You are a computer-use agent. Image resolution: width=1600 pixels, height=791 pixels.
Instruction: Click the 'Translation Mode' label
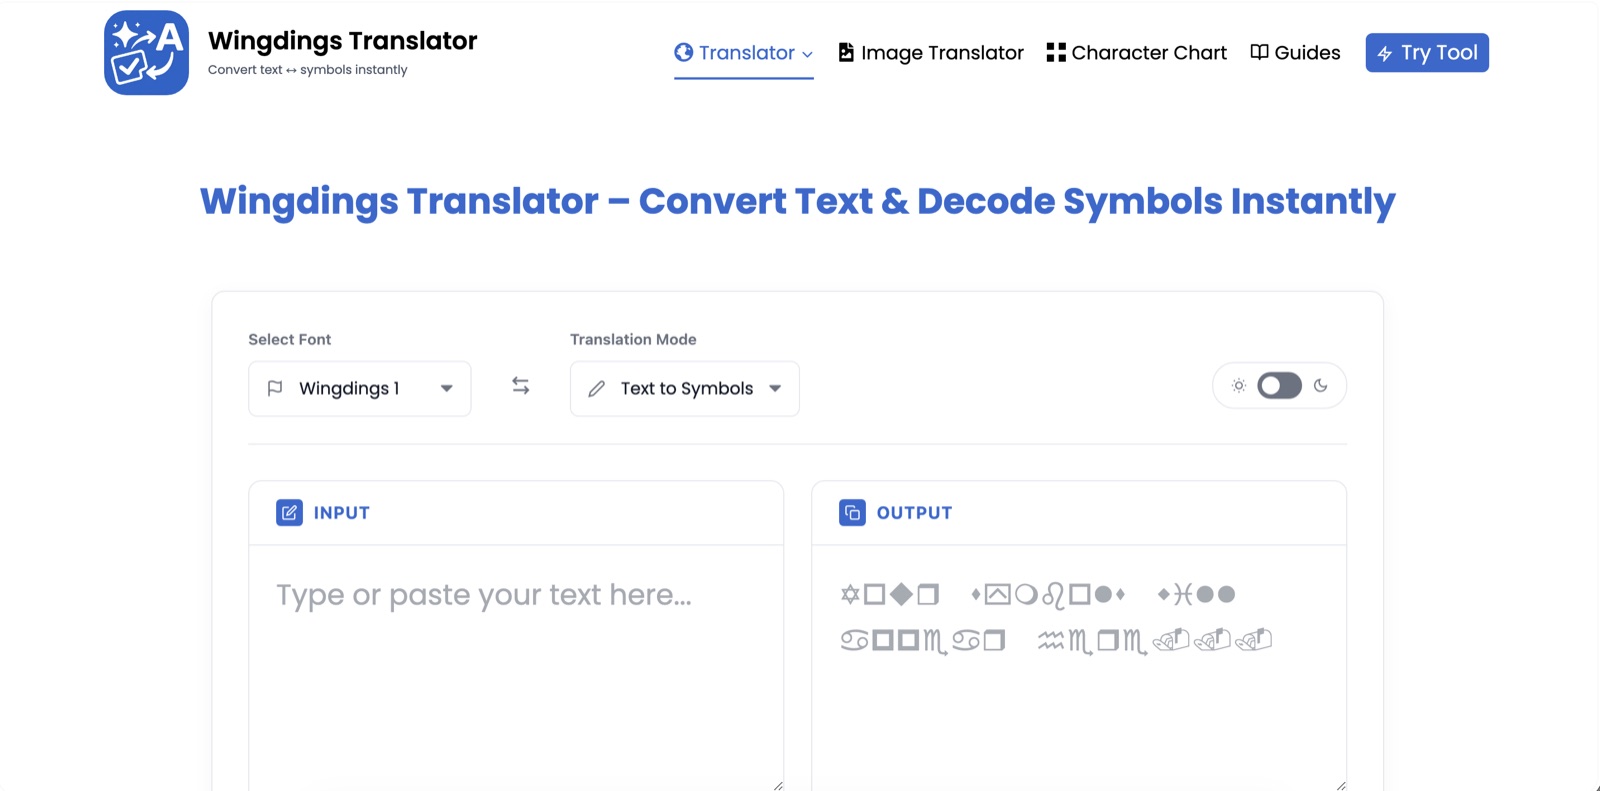(633, 340)
